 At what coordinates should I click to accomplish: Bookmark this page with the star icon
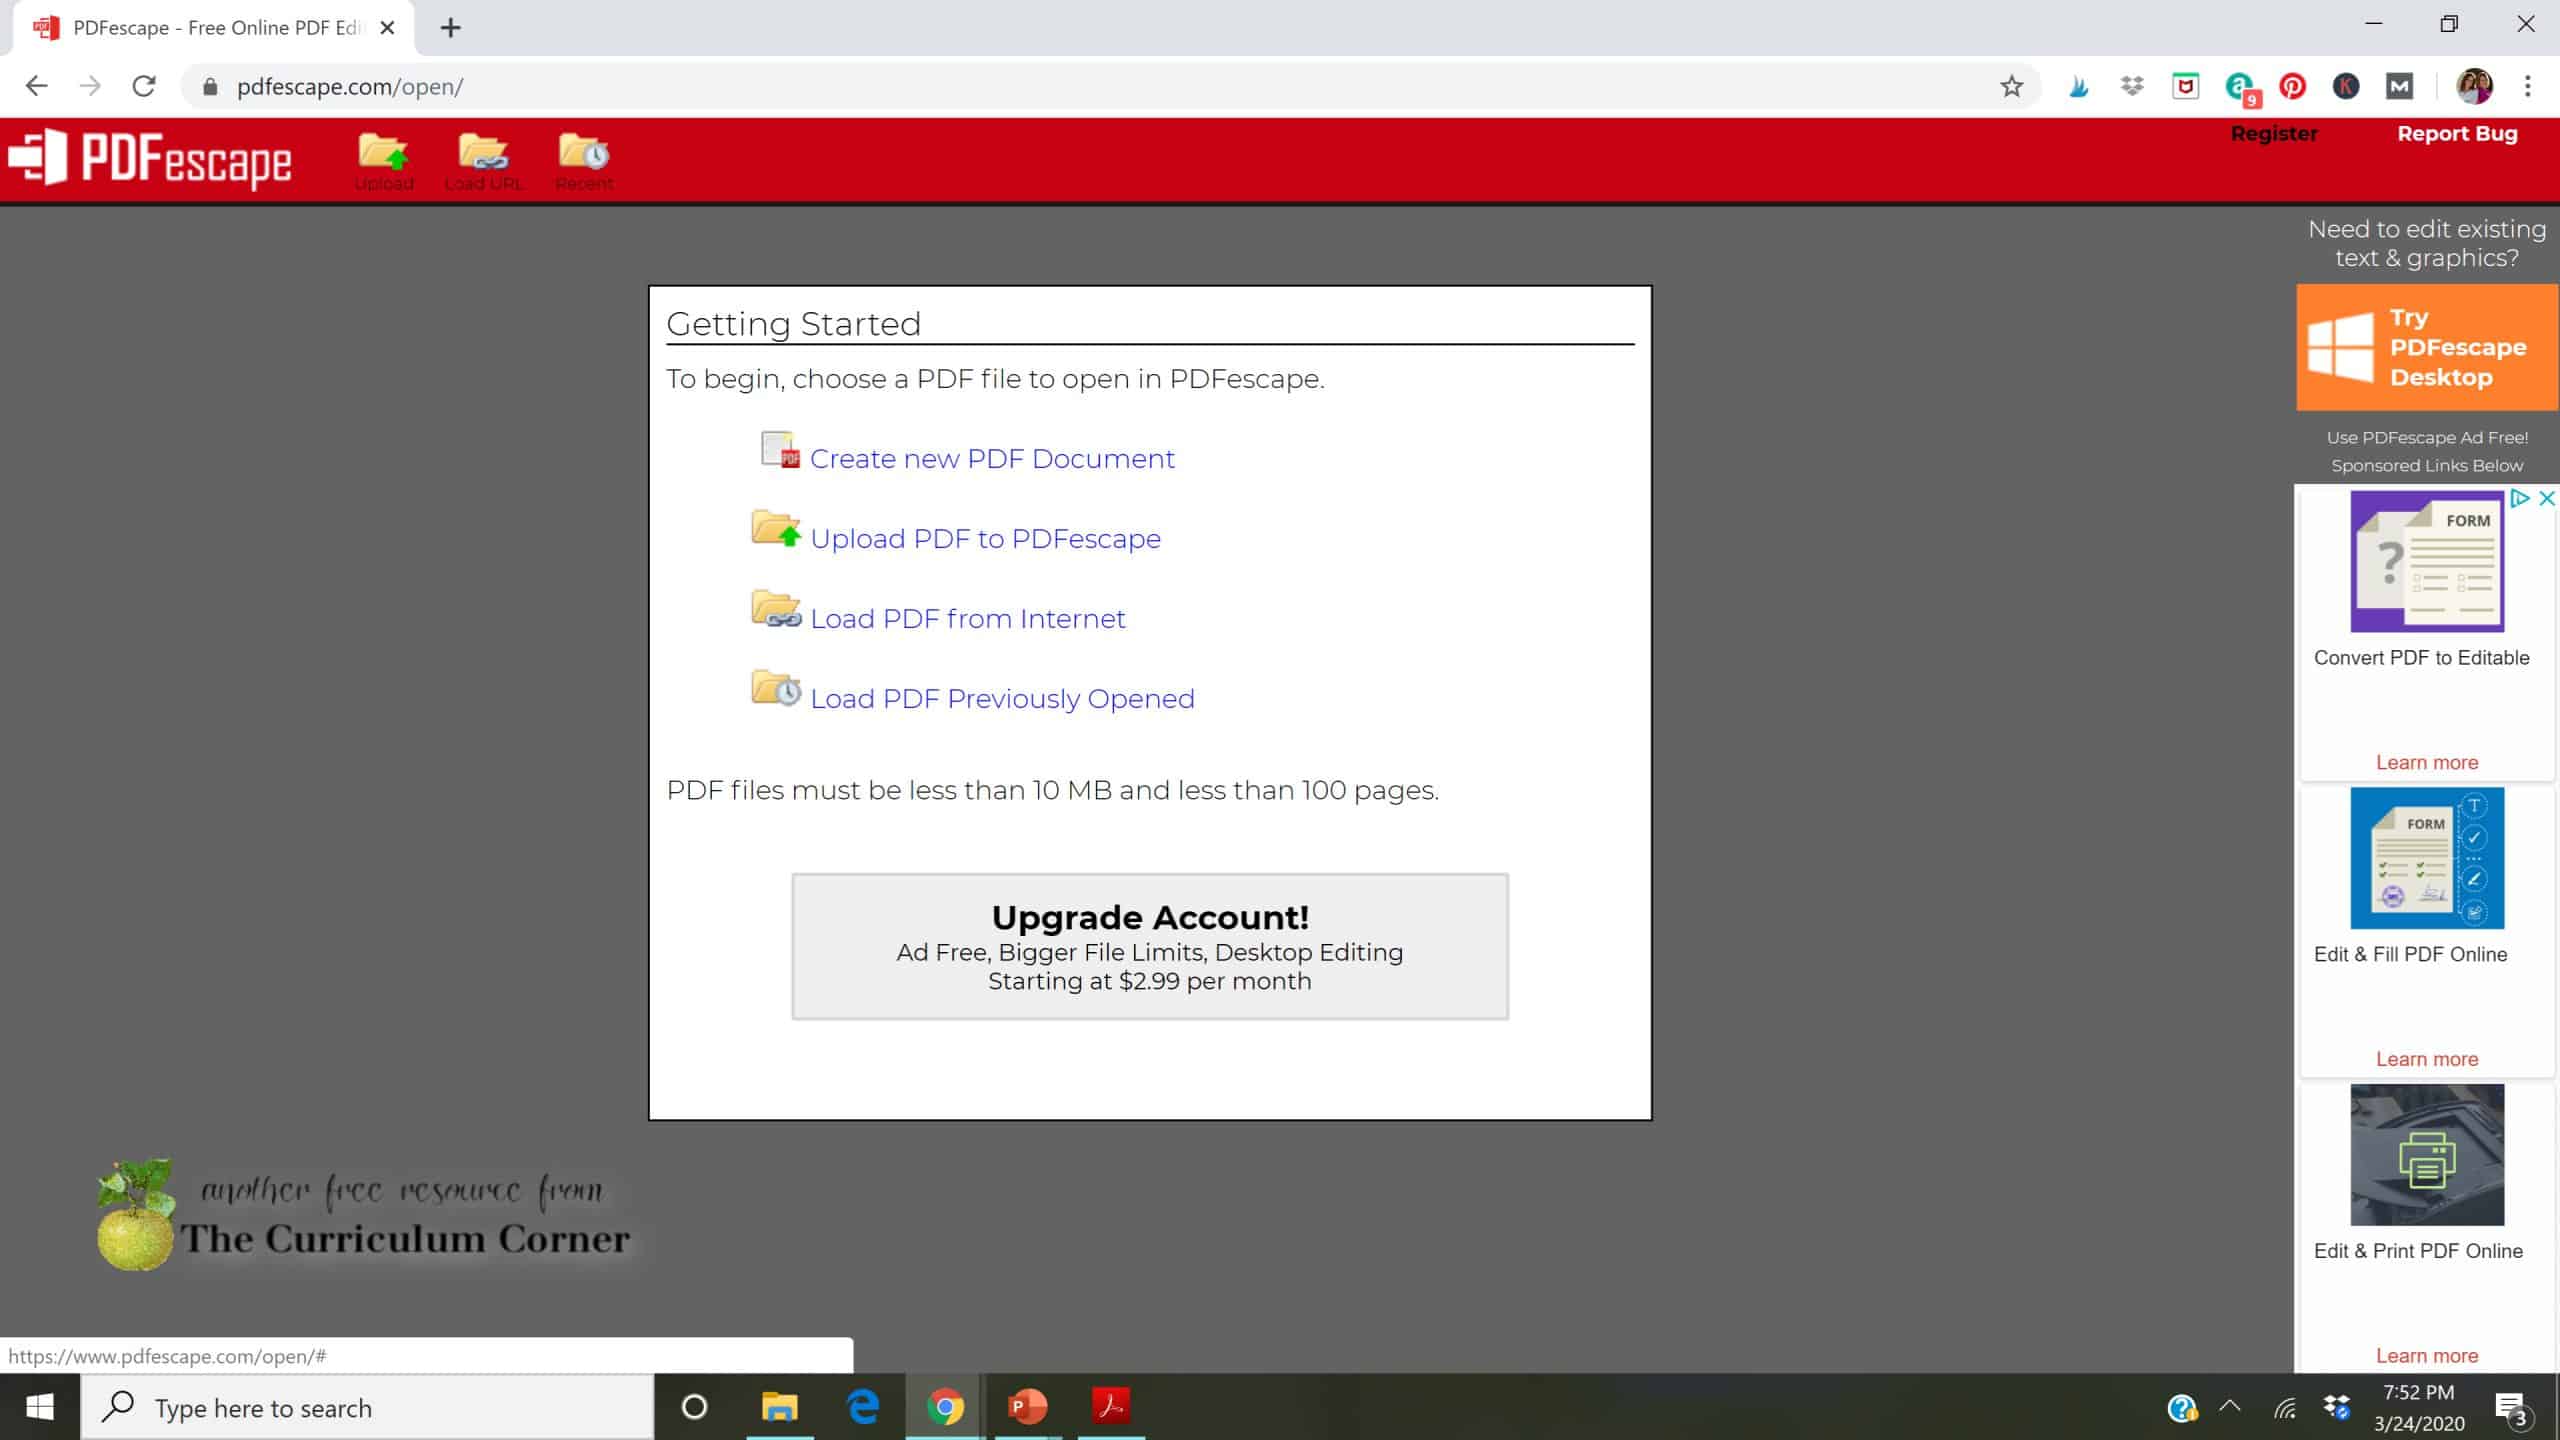[x=2012, y=87]
